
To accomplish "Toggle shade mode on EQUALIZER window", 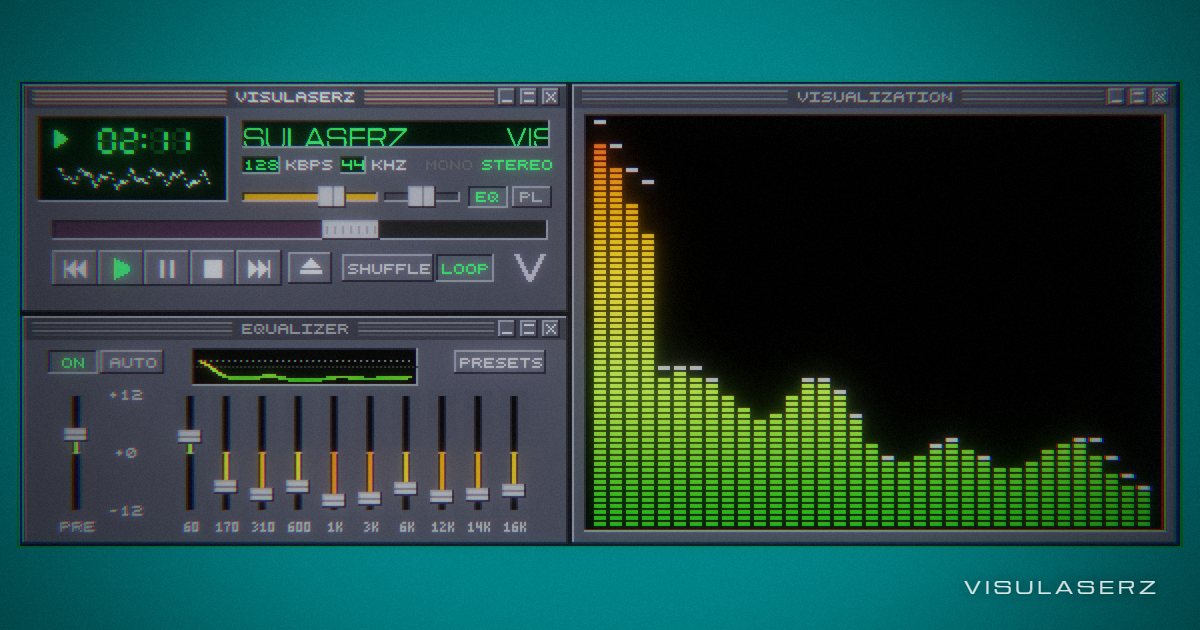I will pos(528,327).
